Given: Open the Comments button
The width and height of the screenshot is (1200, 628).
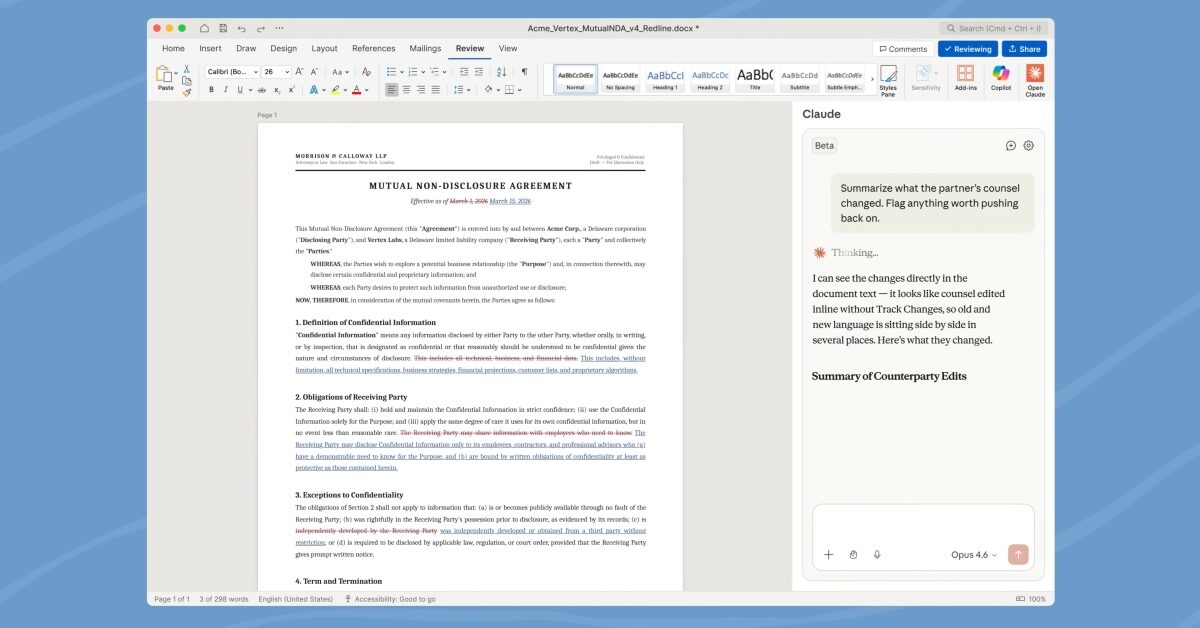Looking at the screenshot, I should coord(903,49).
